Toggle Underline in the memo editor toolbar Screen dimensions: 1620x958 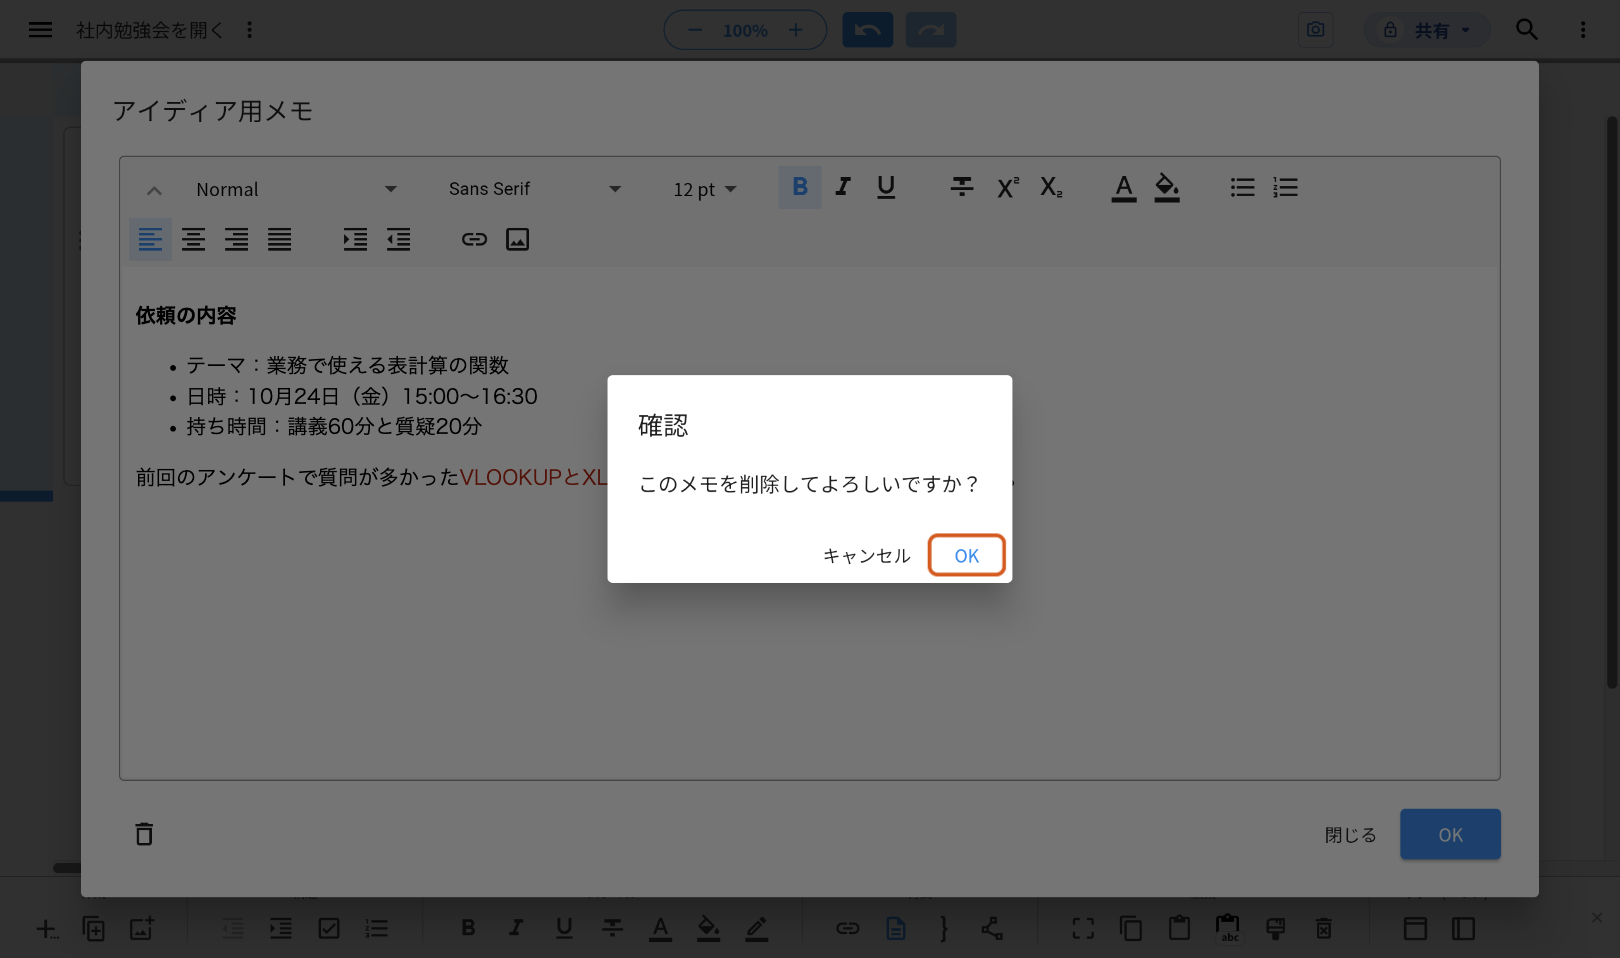886,187
